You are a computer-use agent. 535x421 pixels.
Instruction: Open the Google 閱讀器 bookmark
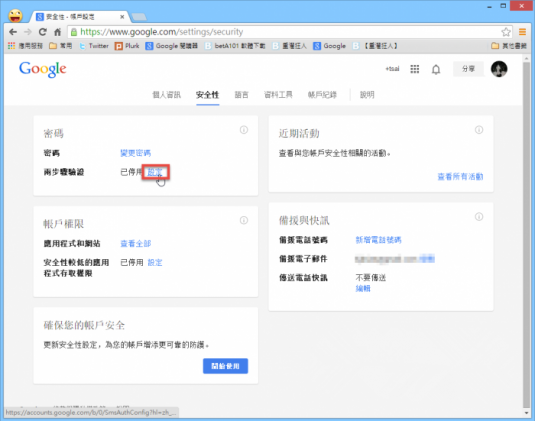172,46
